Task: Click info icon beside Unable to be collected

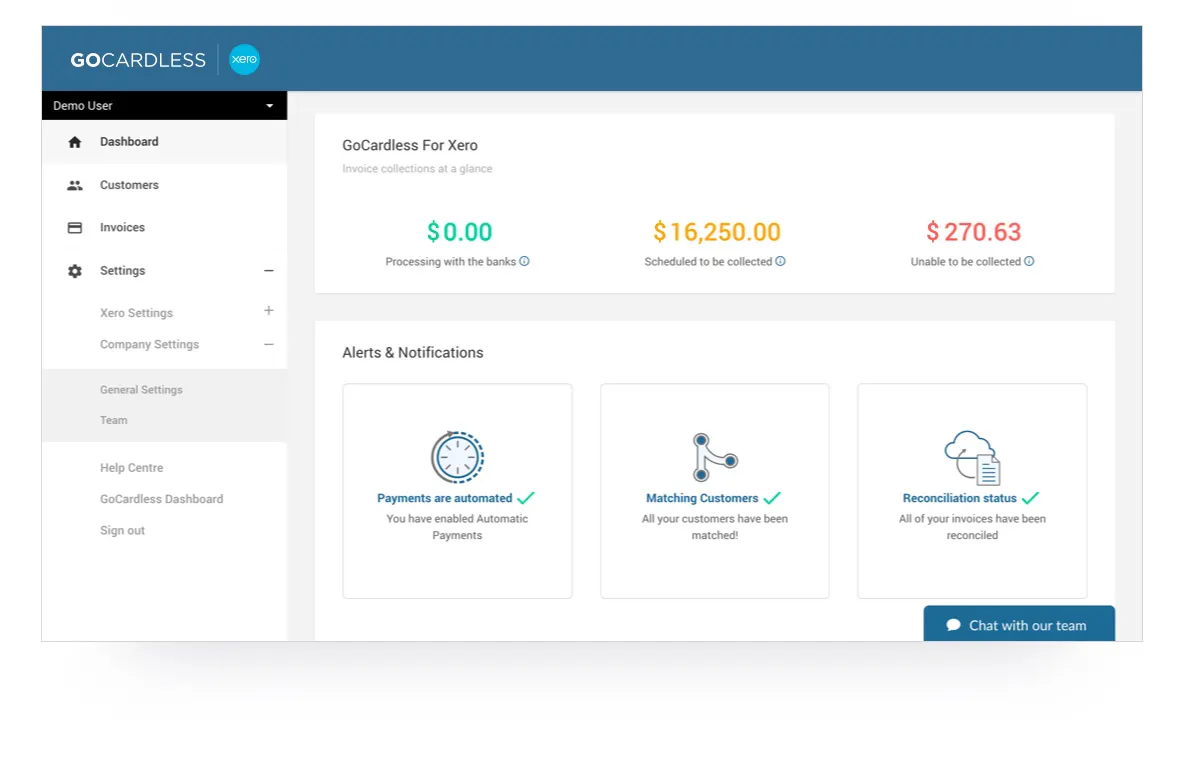Action: pos(1028,261)
